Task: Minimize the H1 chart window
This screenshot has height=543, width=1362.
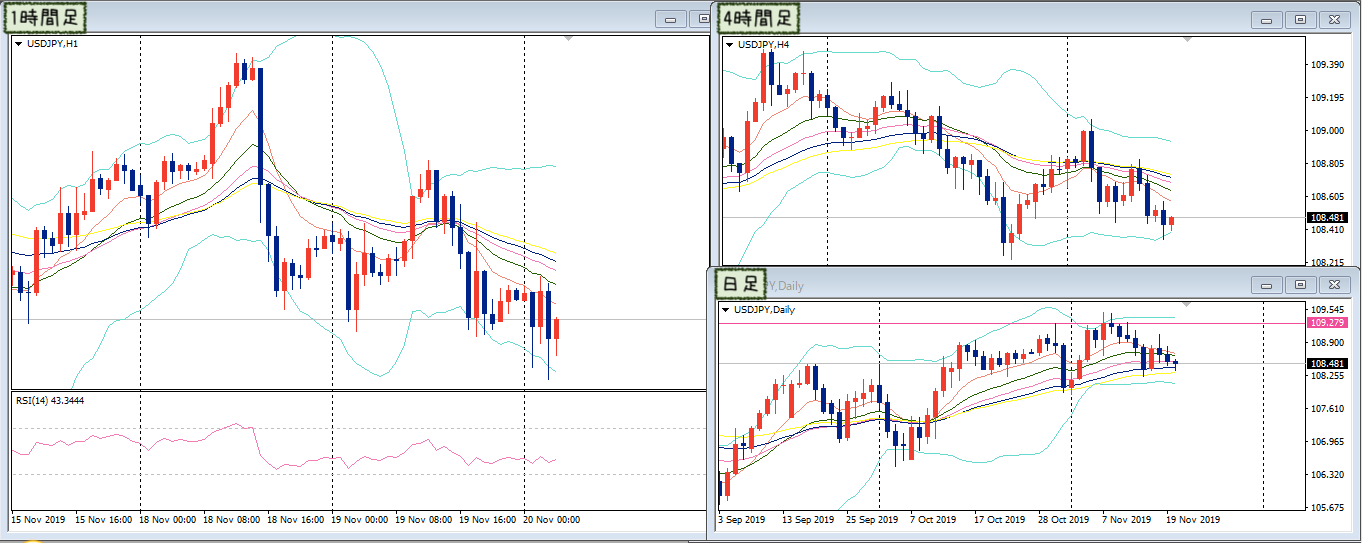Action: [670, 19]
